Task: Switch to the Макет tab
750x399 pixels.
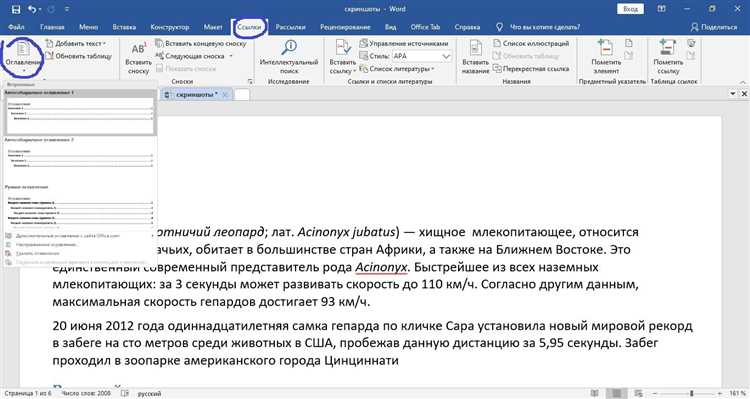Action: tap(213, 27)
